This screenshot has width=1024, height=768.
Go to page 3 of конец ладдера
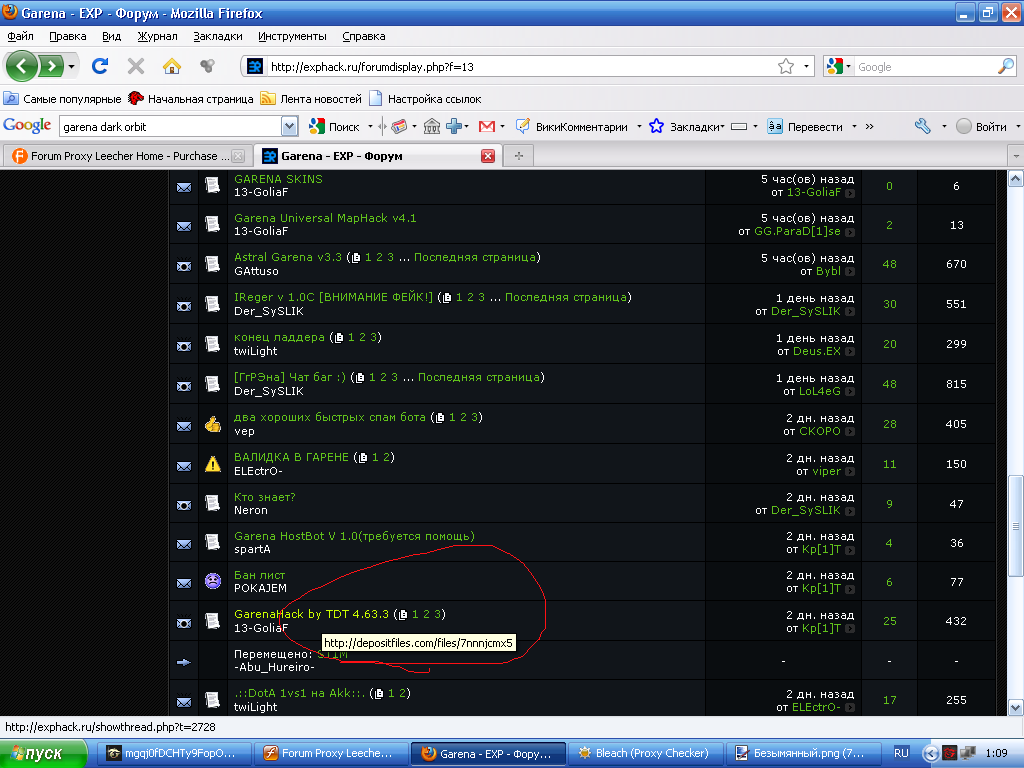(374, 337)
